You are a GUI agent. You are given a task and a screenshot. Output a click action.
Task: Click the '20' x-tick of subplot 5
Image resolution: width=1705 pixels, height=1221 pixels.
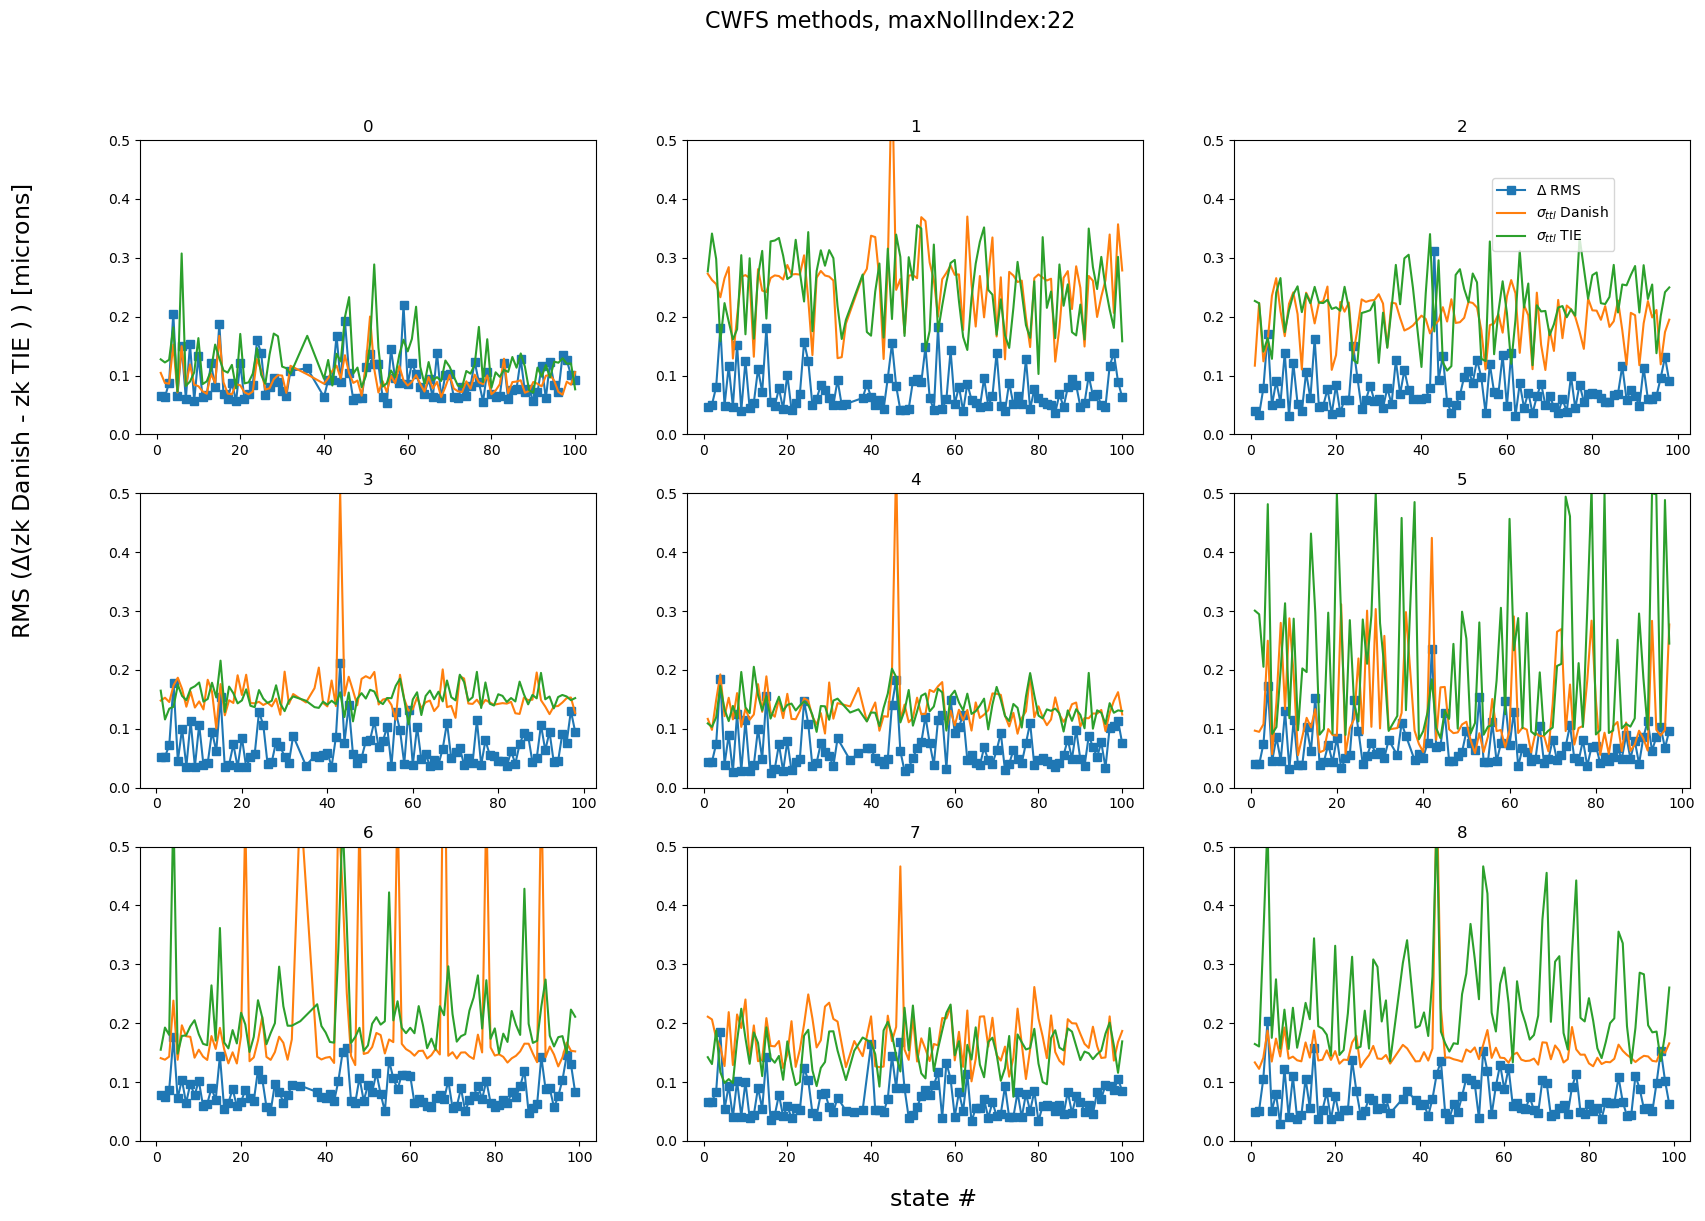click(x=1335, y=804)
